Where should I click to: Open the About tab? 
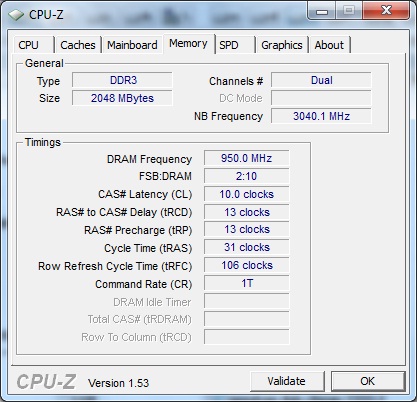tap(329, 45)
